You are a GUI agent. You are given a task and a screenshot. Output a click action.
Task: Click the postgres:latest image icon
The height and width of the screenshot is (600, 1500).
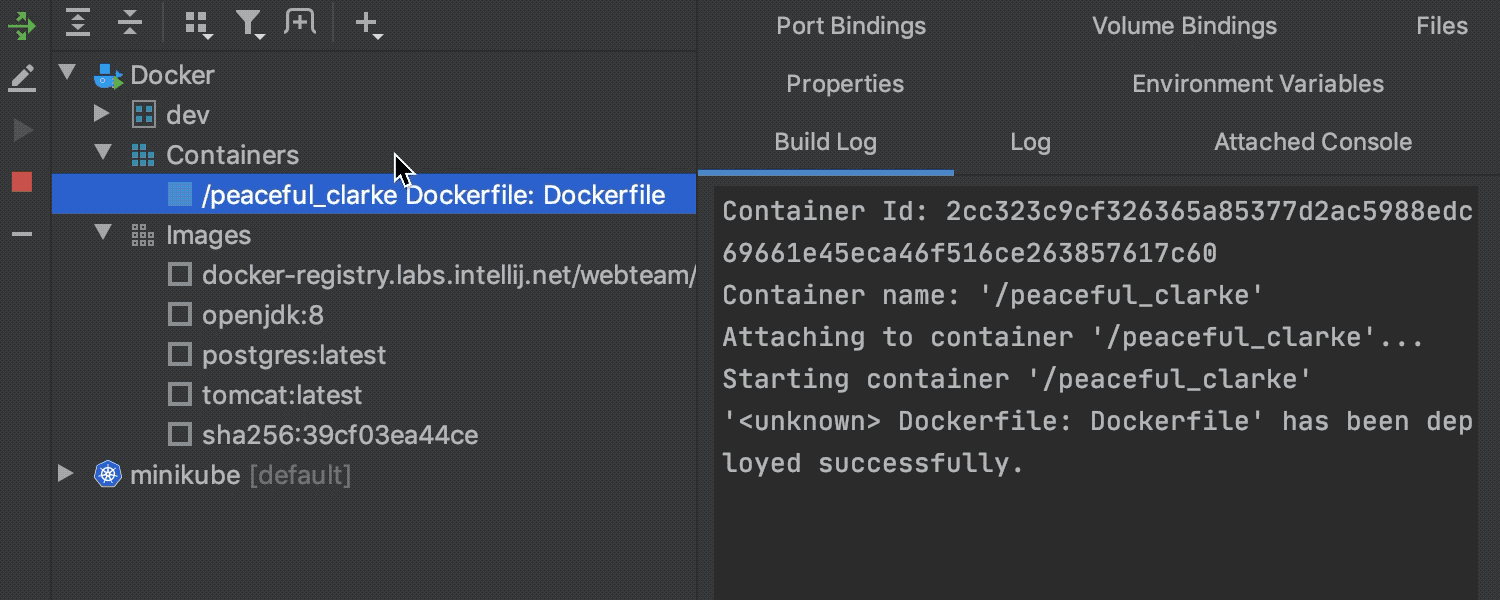click(179, 355)
